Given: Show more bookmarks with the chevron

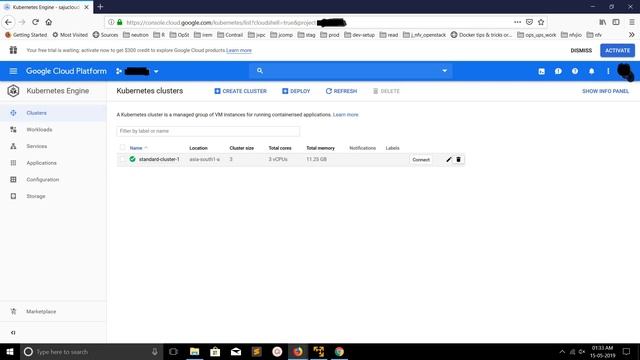Looking at the screenshot, I should pyautogui.click(x=631, y=35).
